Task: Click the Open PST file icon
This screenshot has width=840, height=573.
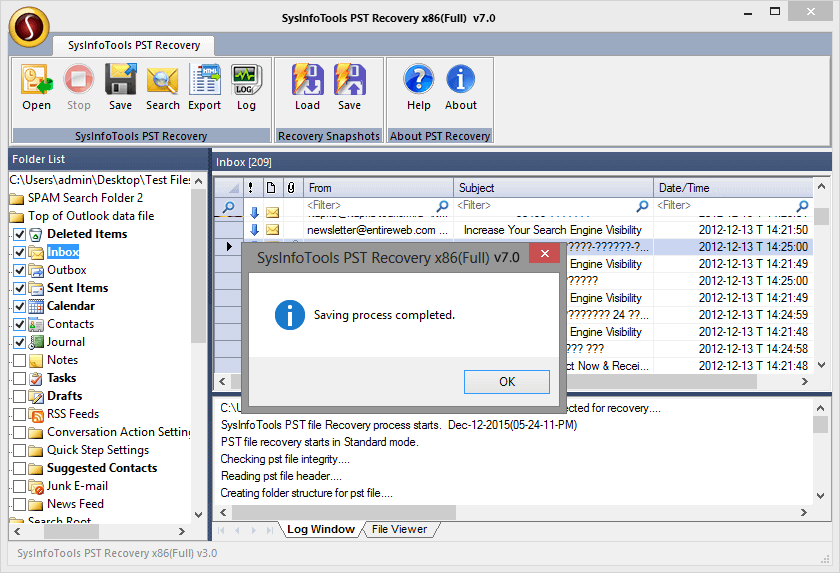Action: (x=36, y=79)
